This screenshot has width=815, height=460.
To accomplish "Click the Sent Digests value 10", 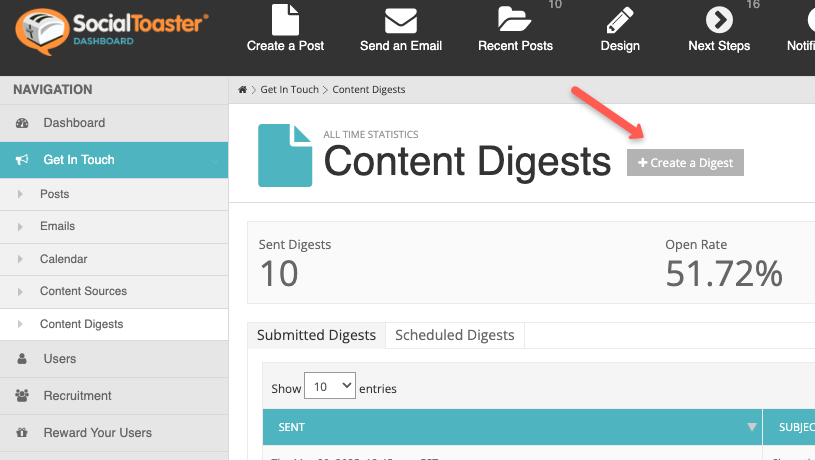I will click(x=279, y=274).
